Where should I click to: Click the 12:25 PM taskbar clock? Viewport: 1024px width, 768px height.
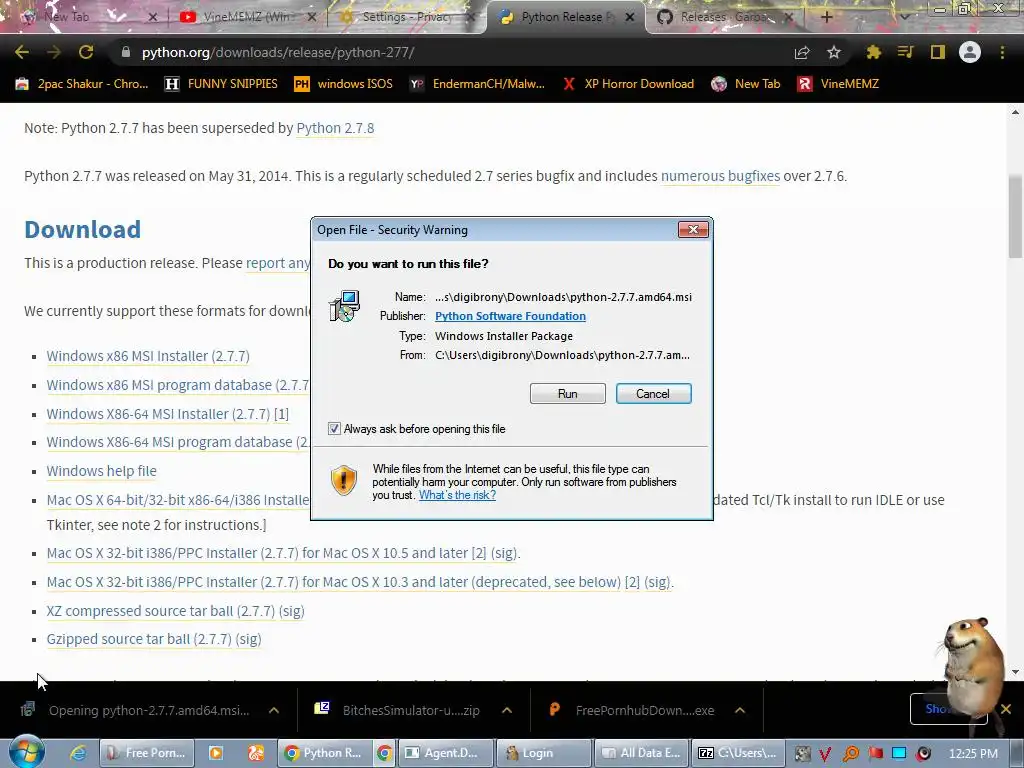click(x=973, y=754)
